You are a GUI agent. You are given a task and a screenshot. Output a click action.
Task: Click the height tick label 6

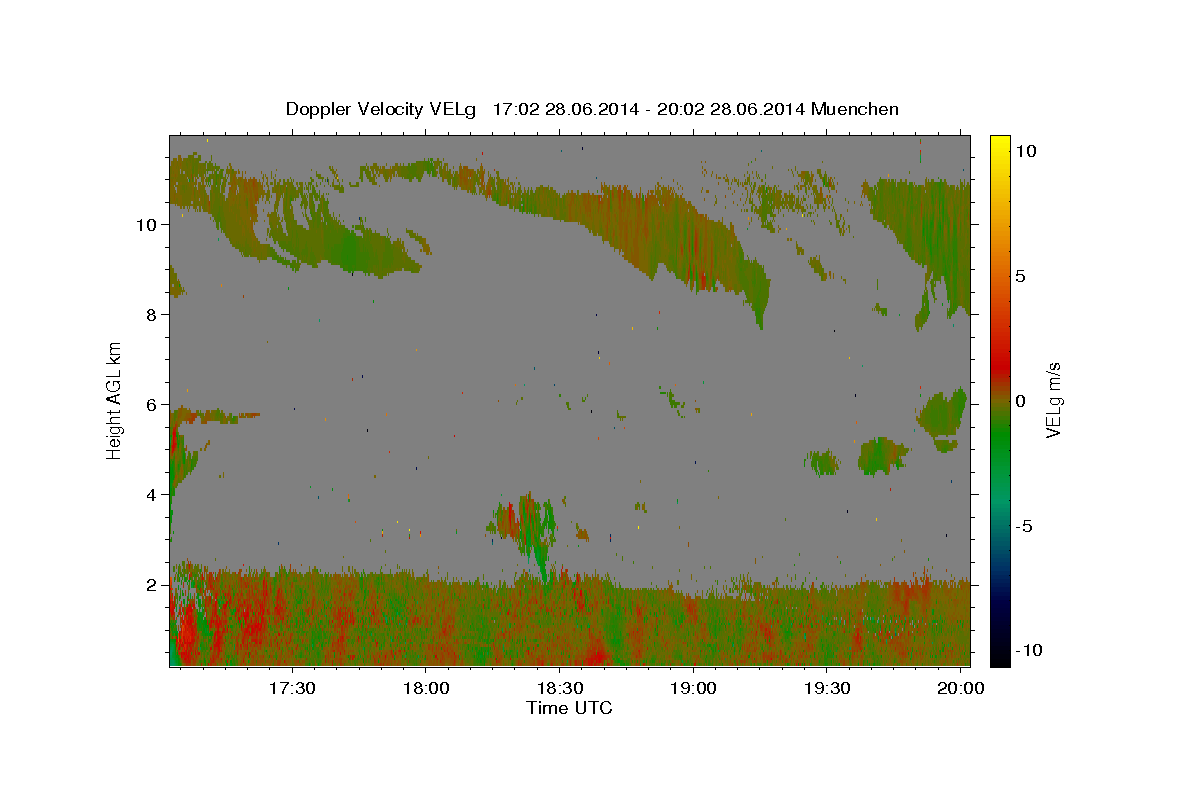point(152,404)
